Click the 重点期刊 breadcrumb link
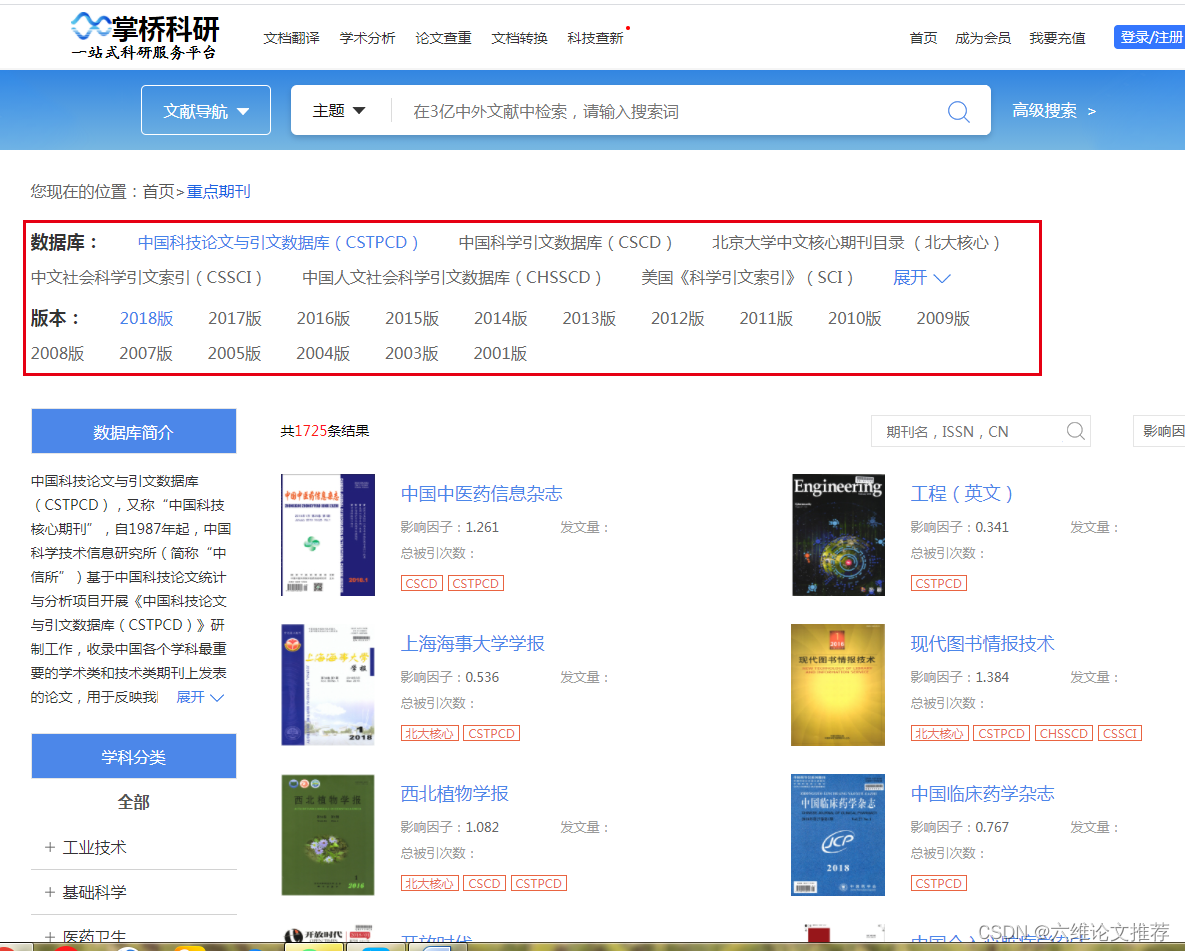This screenshot has height=951, width=1185. click(x=218, y=191)
